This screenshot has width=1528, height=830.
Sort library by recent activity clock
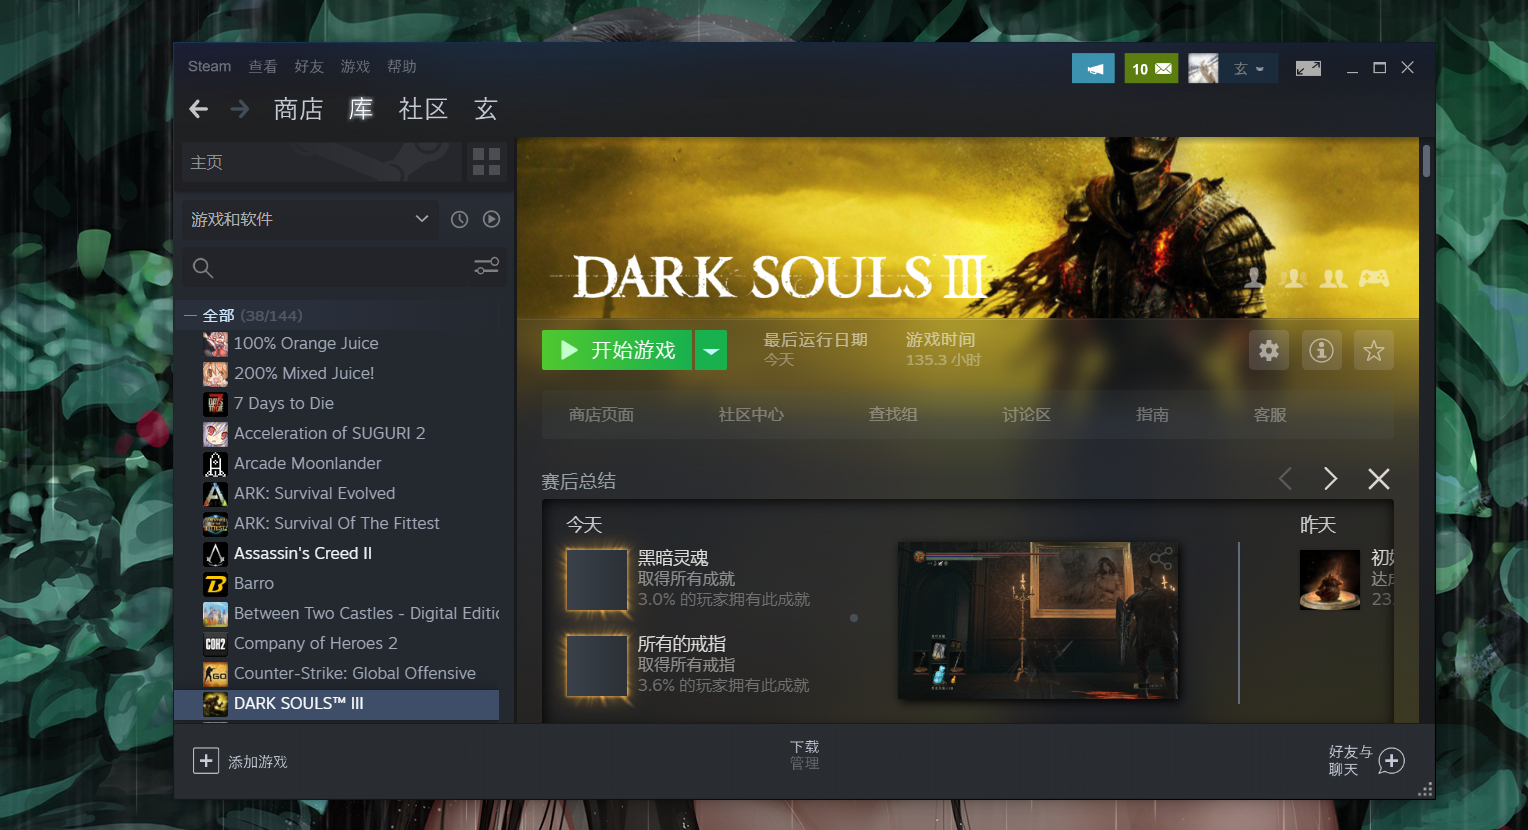[x=459, y=219]
